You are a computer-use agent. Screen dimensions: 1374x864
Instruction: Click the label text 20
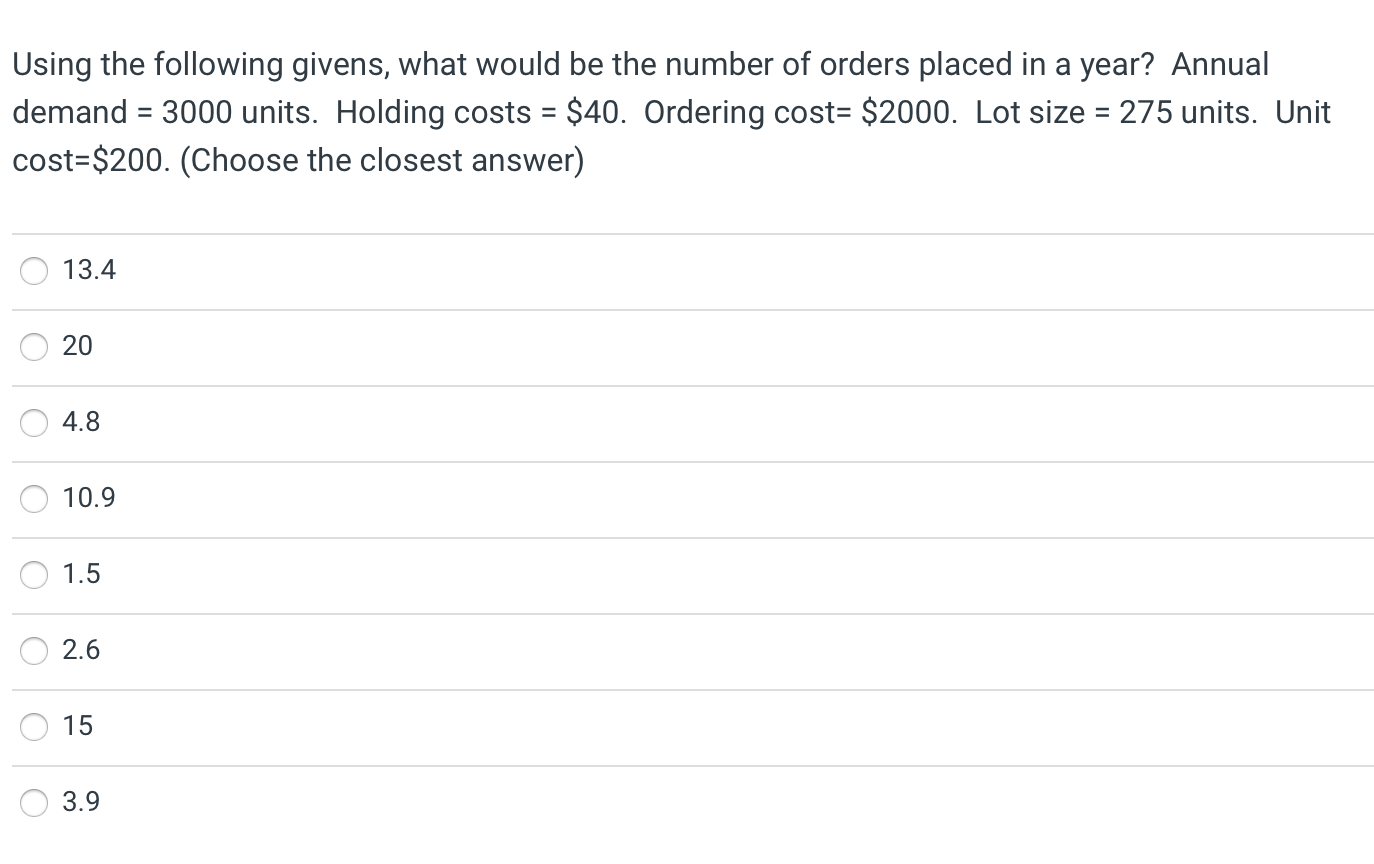(x=77, y=346)
